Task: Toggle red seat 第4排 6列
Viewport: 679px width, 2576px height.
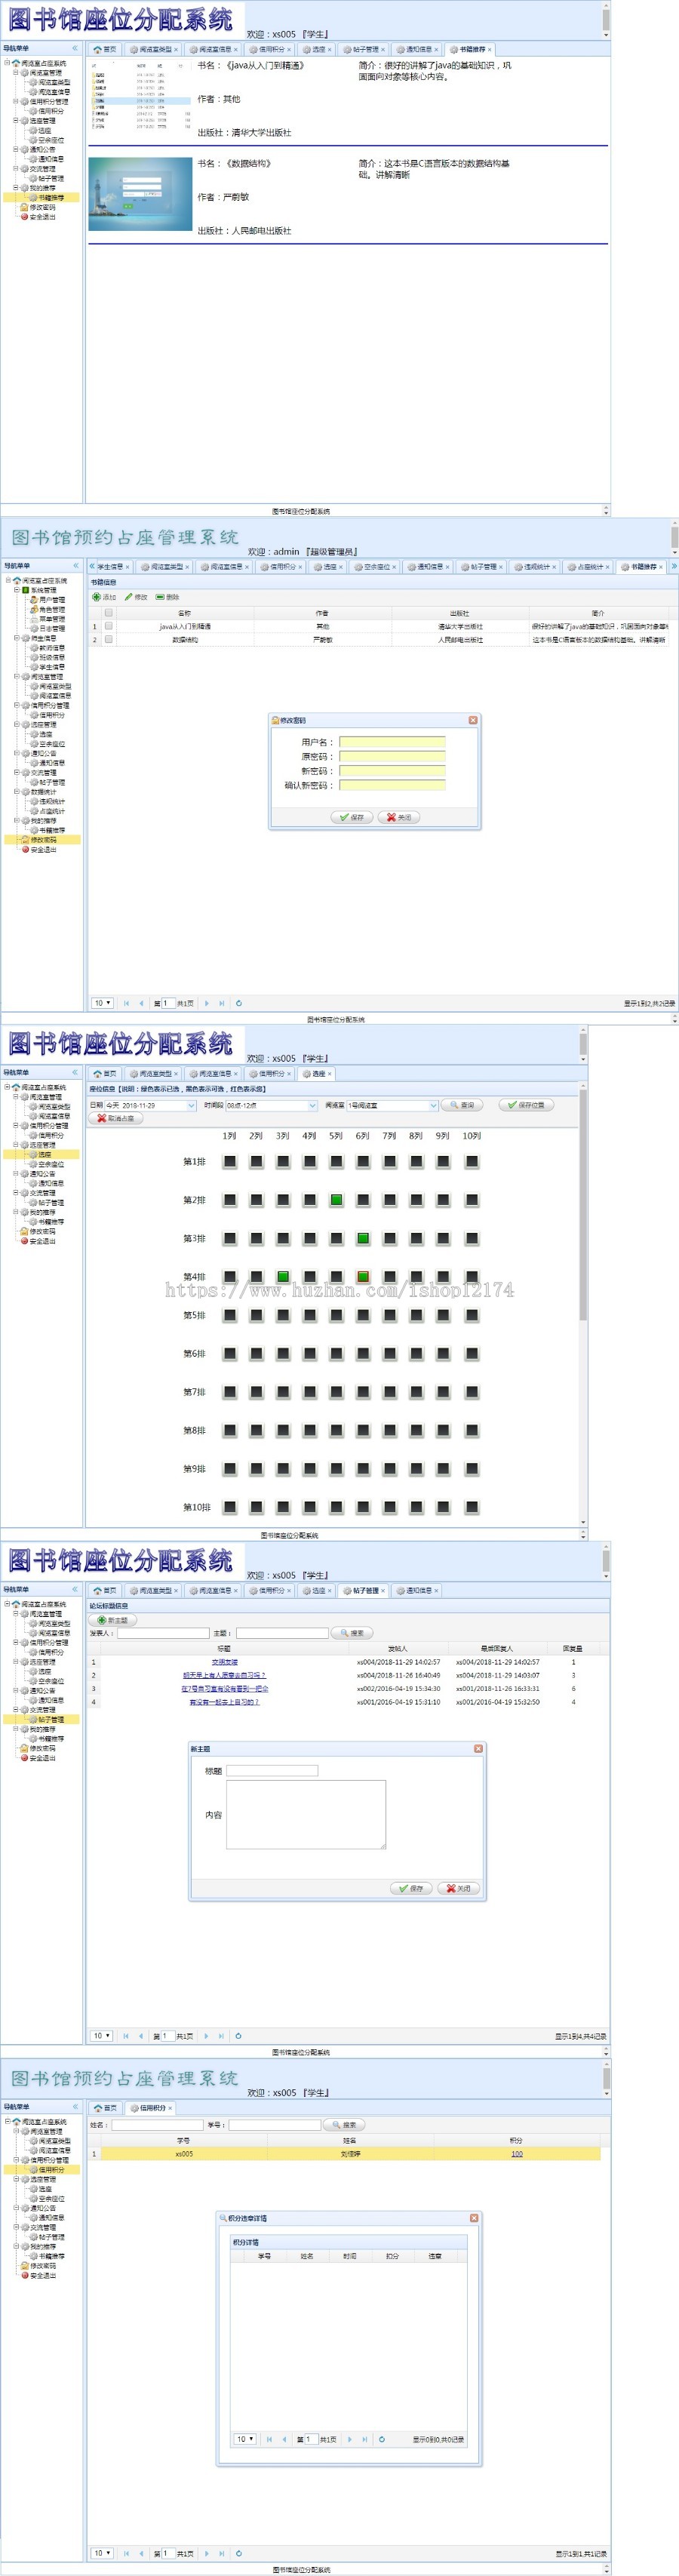Action: [x=363, y=1277]
